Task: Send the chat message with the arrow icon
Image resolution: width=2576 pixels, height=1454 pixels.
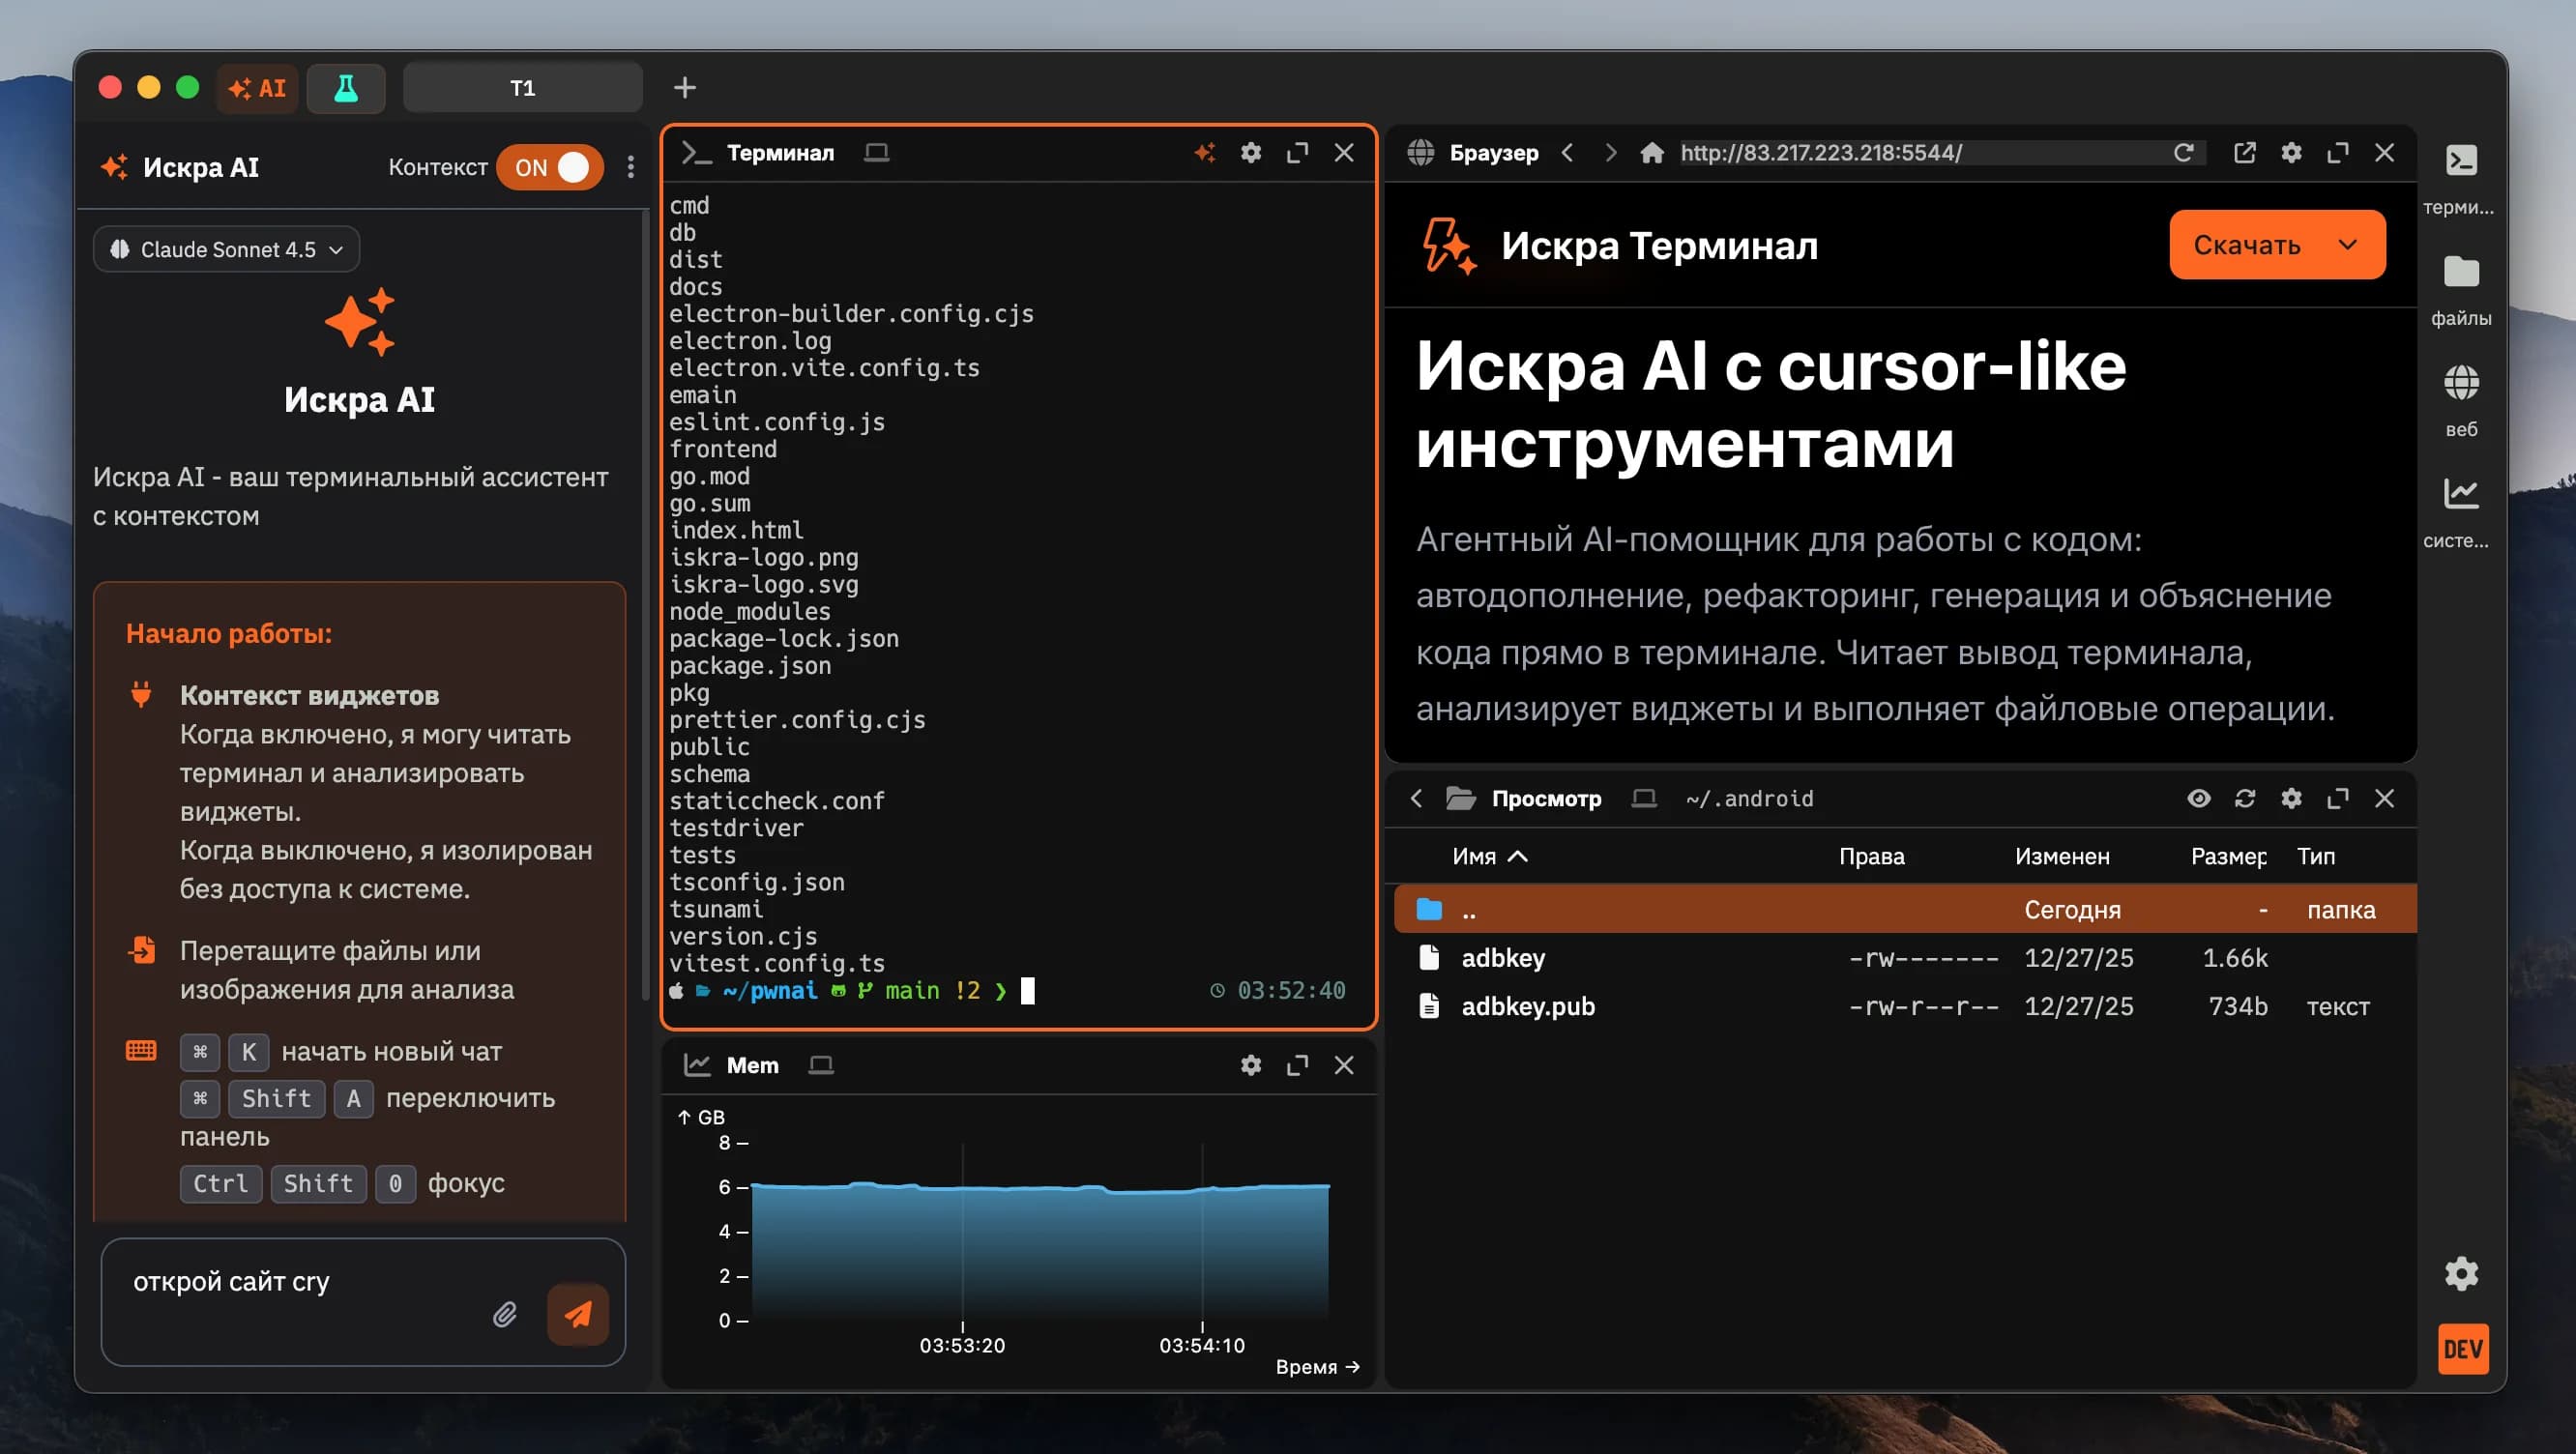Action: point(577,1315)
